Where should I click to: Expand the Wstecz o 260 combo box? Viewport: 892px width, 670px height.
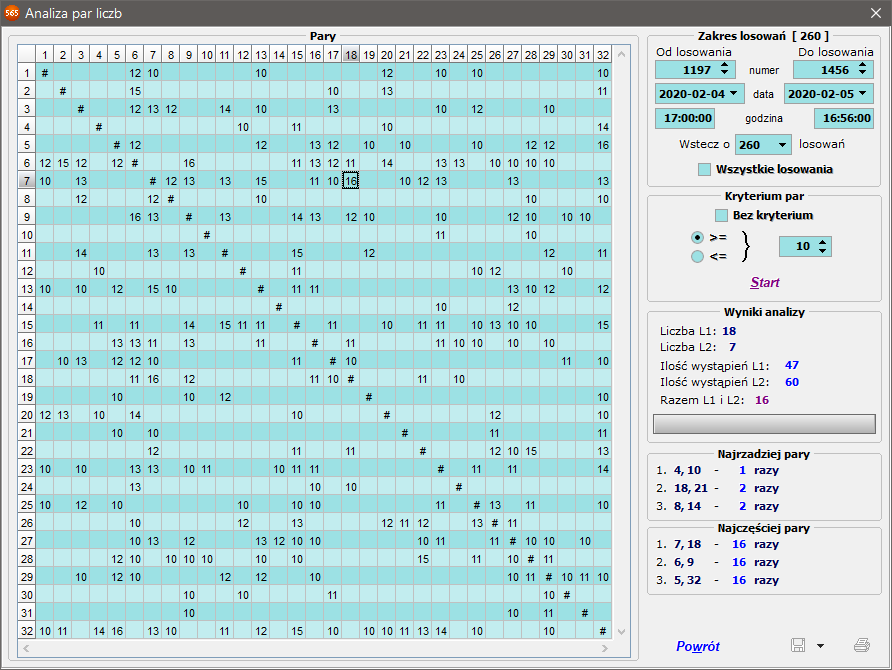point(782,144)
